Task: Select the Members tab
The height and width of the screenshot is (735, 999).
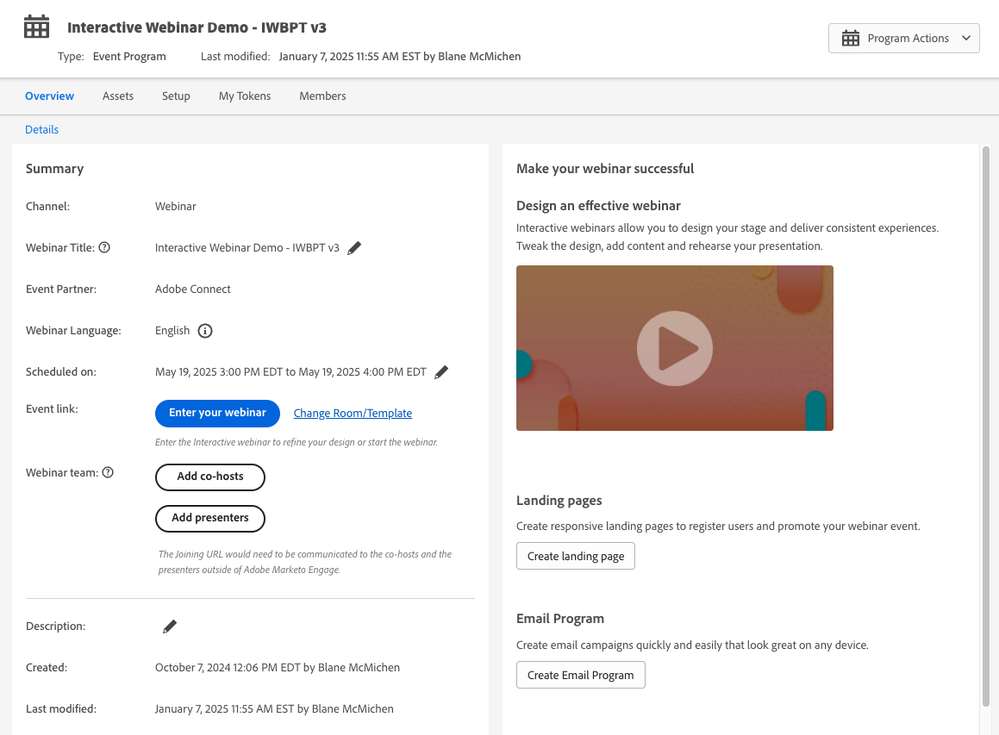Action: pos(322,96)
